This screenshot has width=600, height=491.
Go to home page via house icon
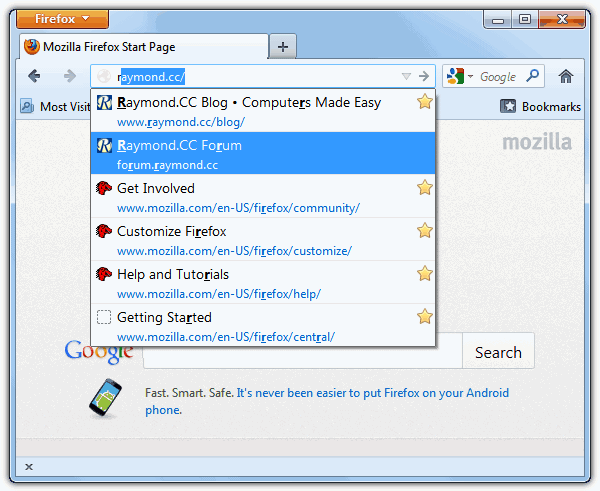coord(566,76)
